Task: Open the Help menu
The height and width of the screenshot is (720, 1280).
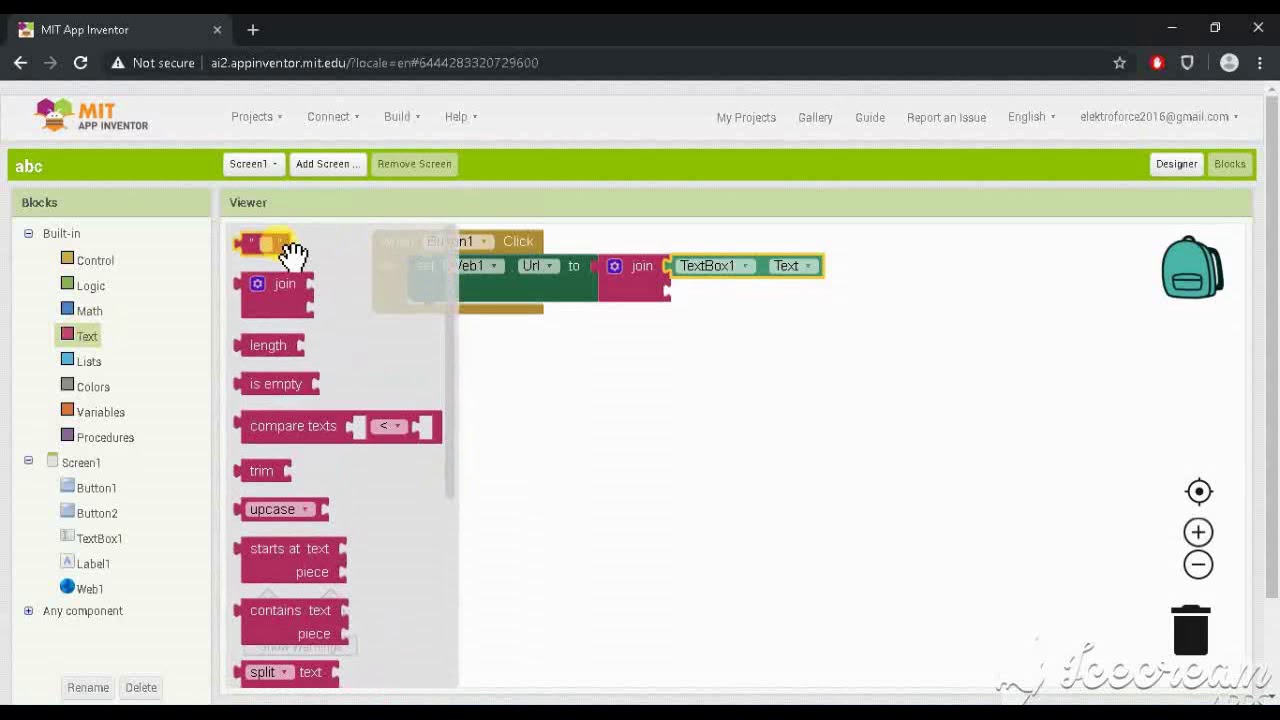Action: click(x=461, y=117)
